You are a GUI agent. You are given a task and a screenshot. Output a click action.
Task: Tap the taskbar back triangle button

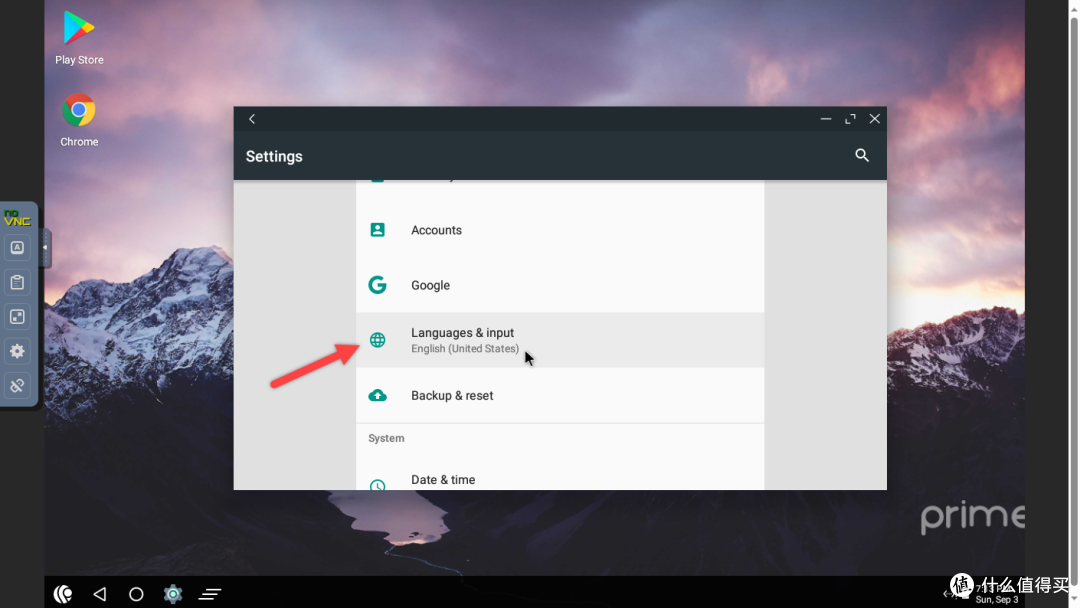pyautogui.click(x=100, y=594)
